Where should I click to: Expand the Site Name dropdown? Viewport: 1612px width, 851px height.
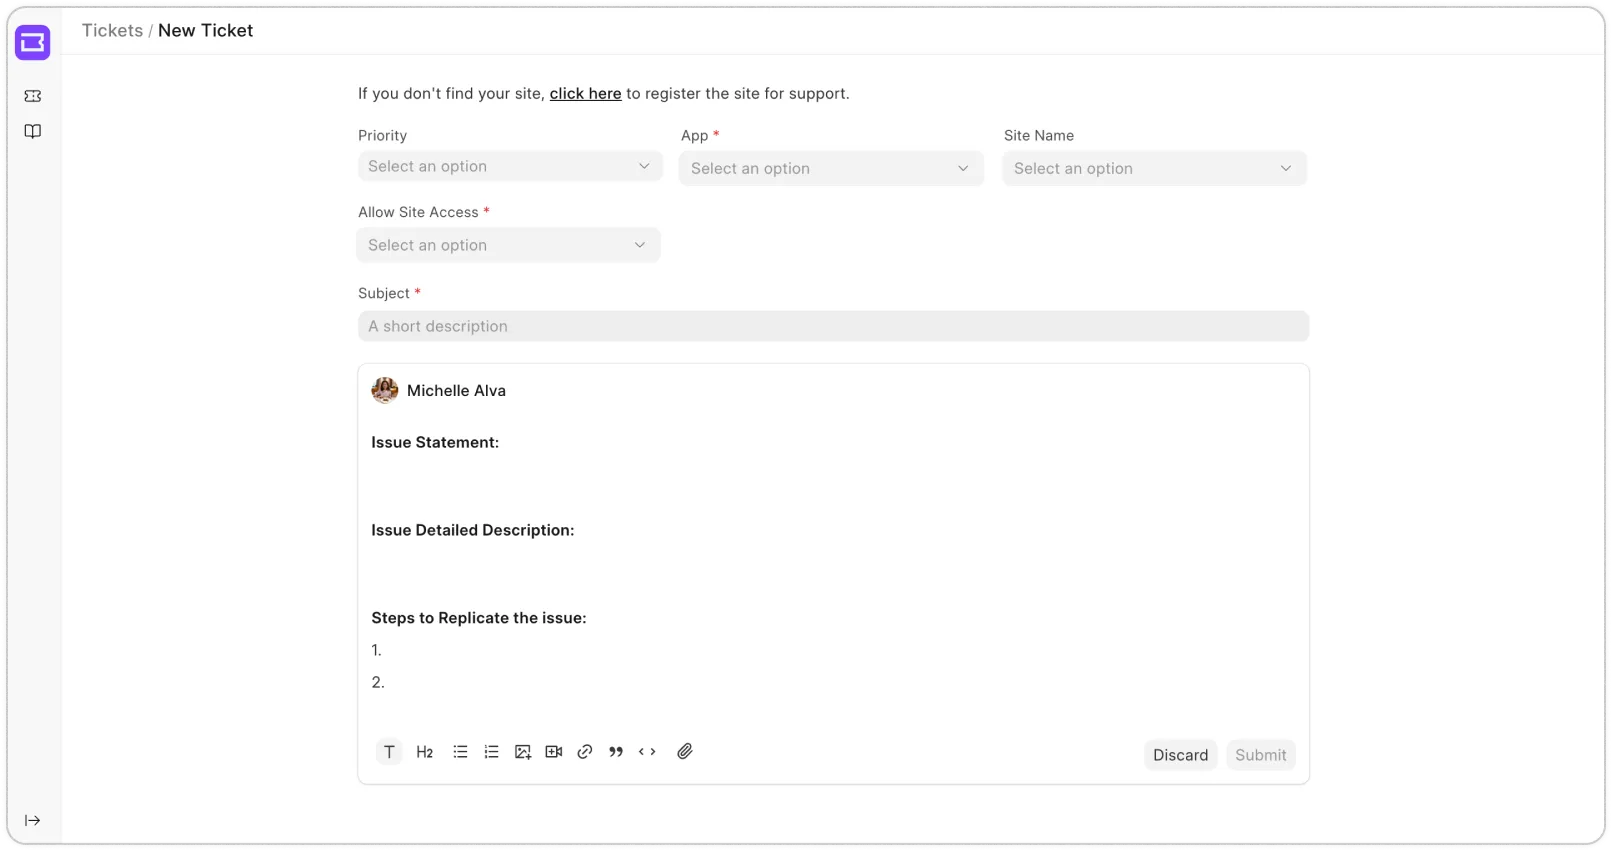coord(1153,168)
